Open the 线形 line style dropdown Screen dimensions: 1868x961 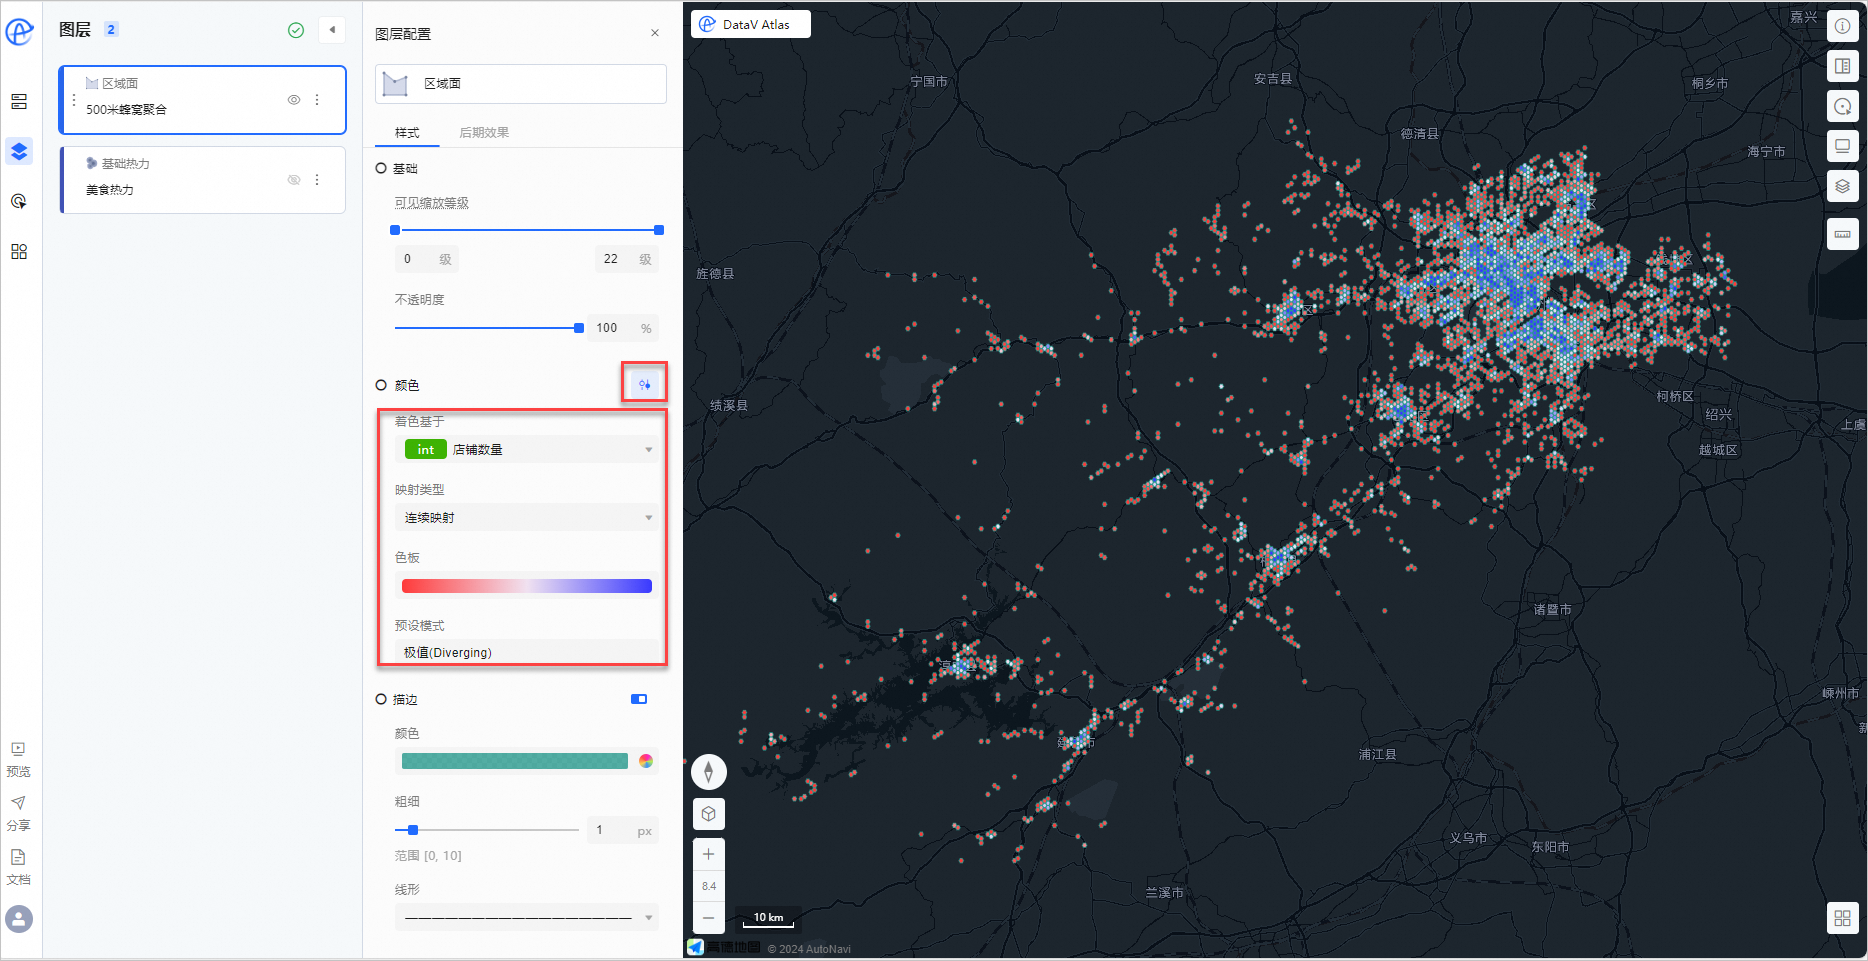pos(527,917)
